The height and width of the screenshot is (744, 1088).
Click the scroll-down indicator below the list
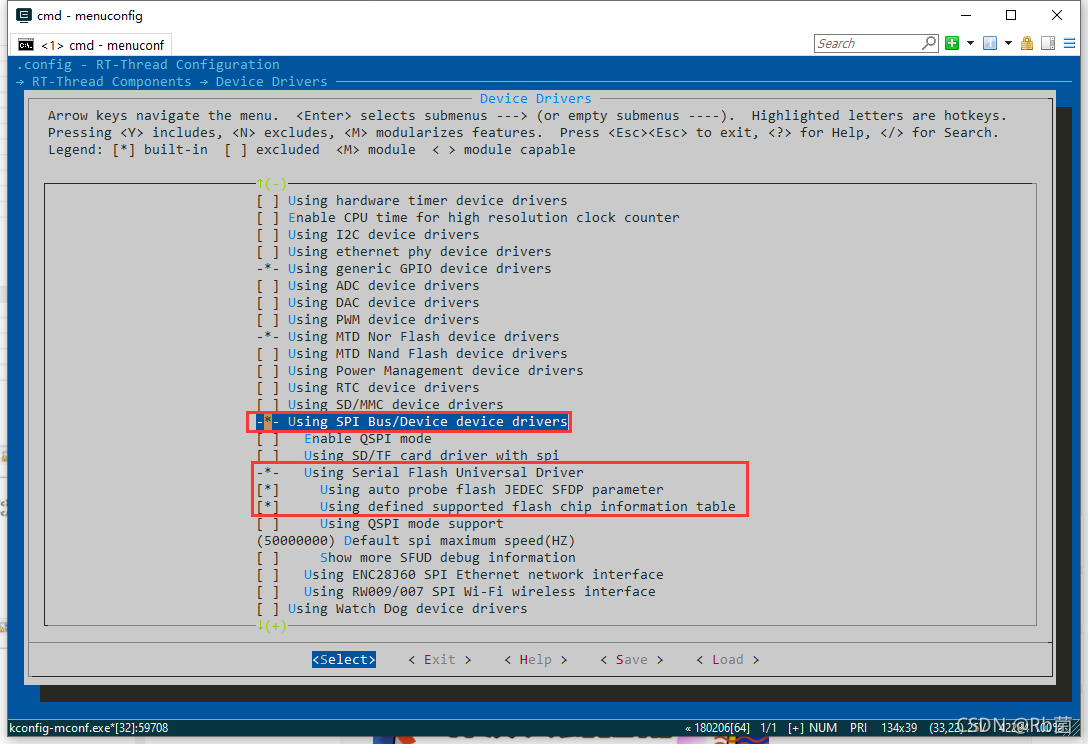point(271,625)
